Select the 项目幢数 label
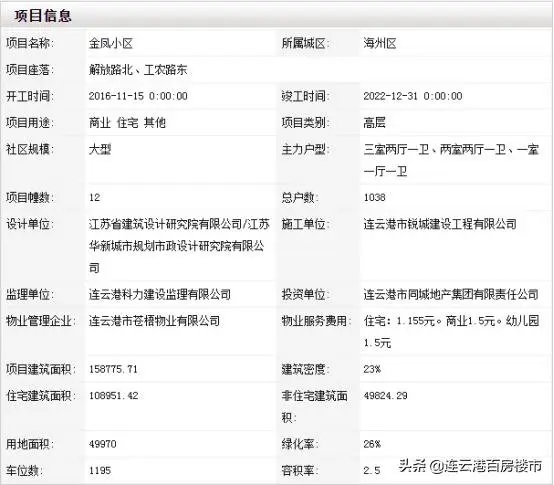The image size is (554, 485). (30, 197)
